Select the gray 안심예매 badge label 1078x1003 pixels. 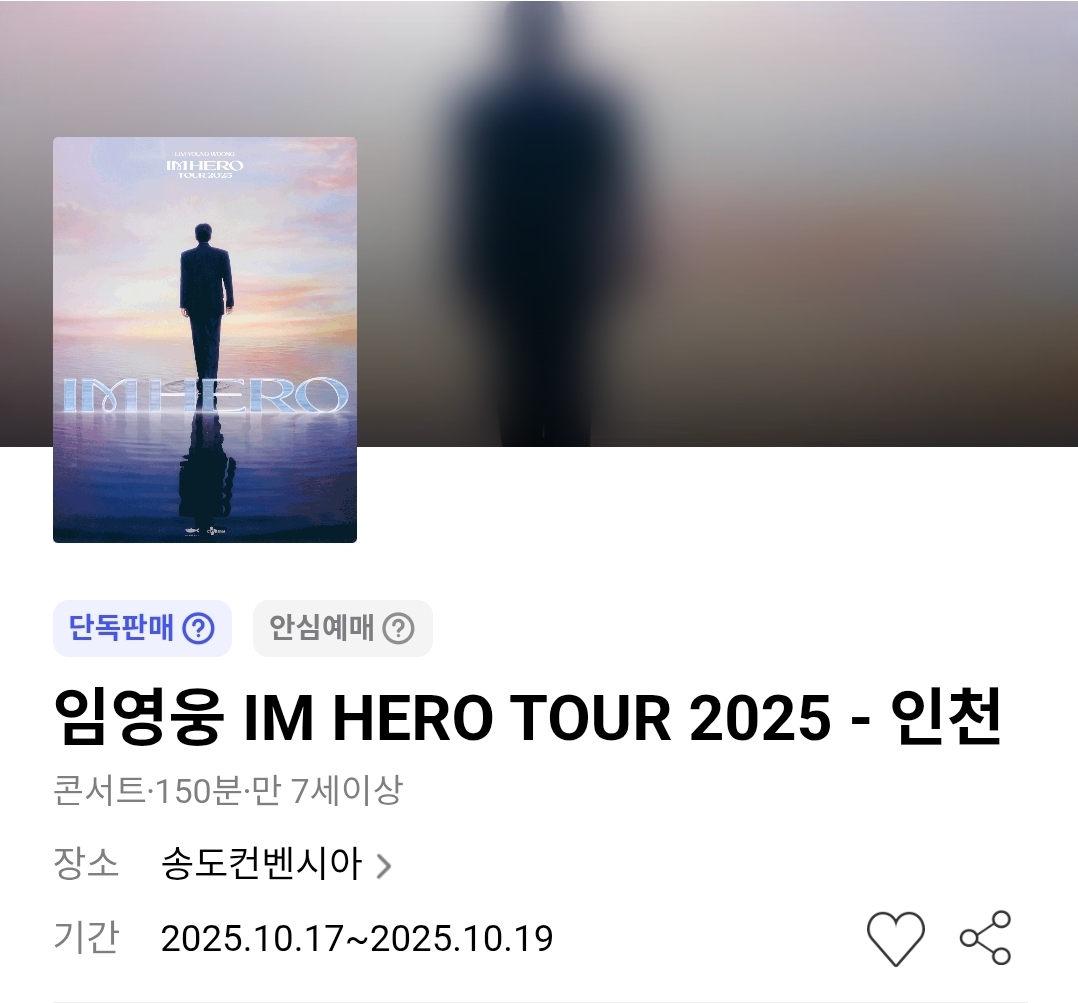point(320,628)
